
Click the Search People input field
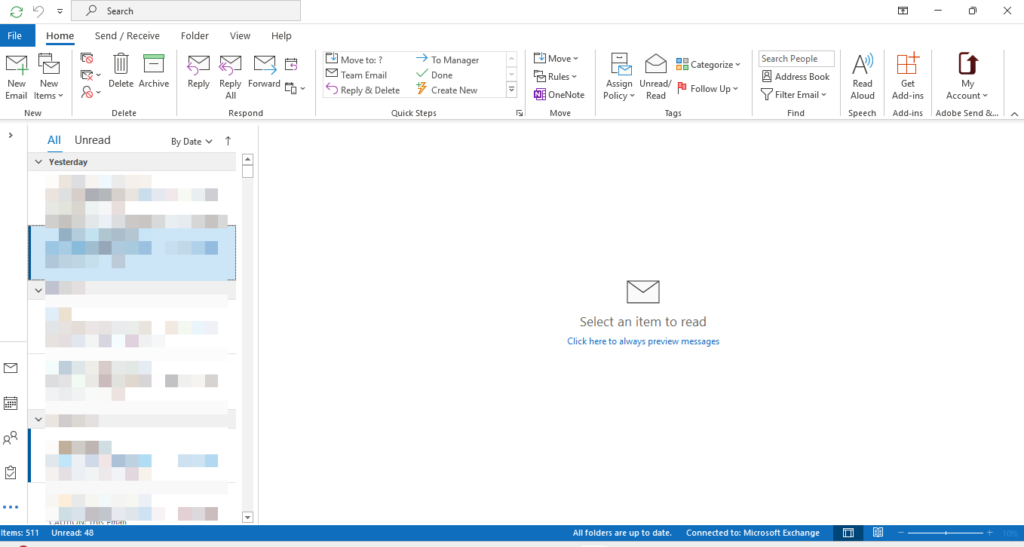pos(795,59)
